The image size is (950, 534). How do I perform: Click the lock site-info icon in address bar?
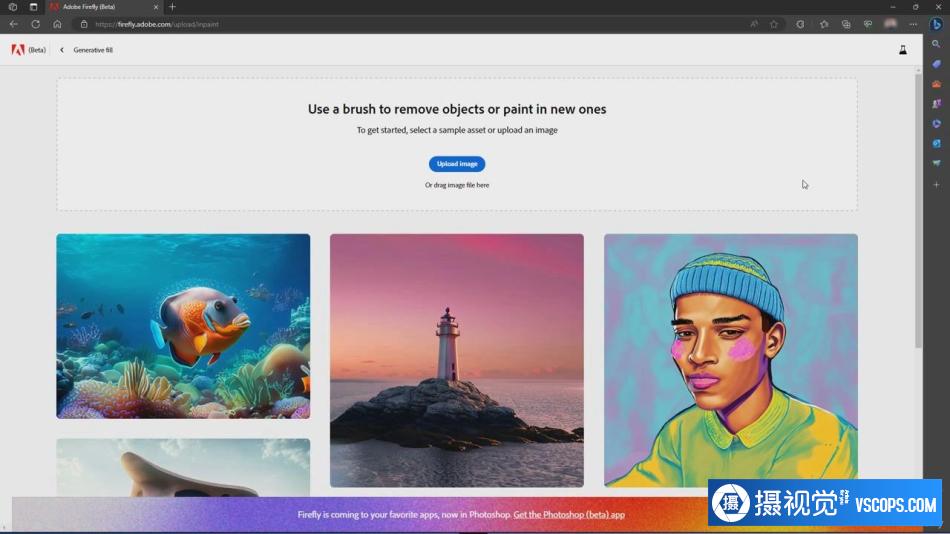[x=84, y=24]
